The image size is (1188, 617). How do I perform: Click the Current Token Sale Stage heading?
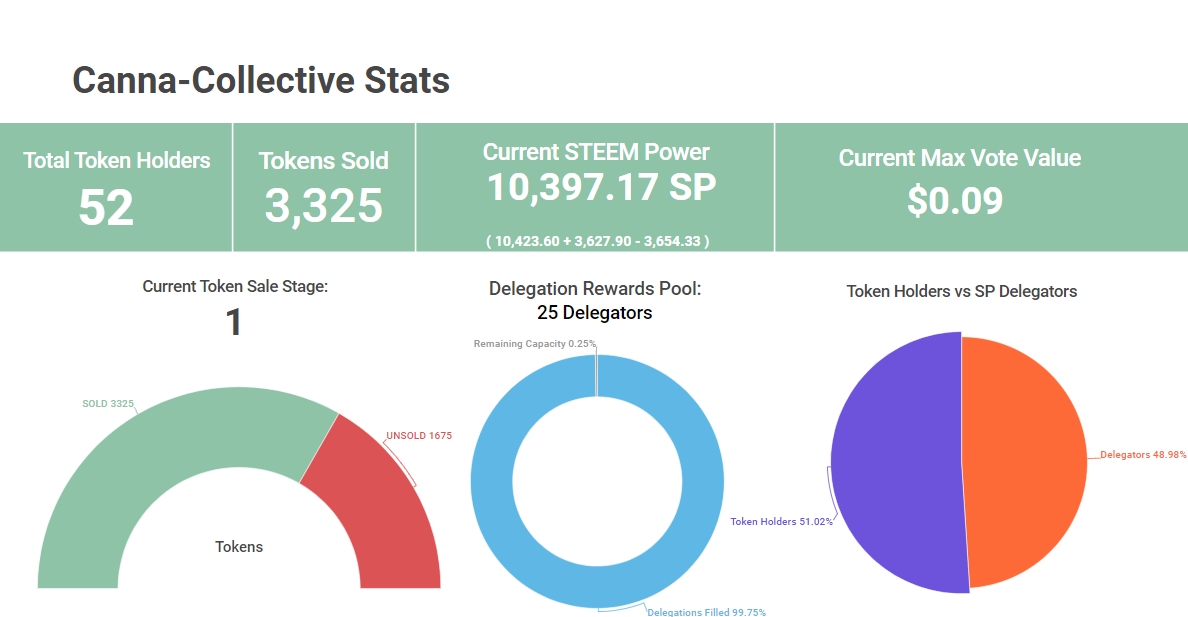(235, 286)
